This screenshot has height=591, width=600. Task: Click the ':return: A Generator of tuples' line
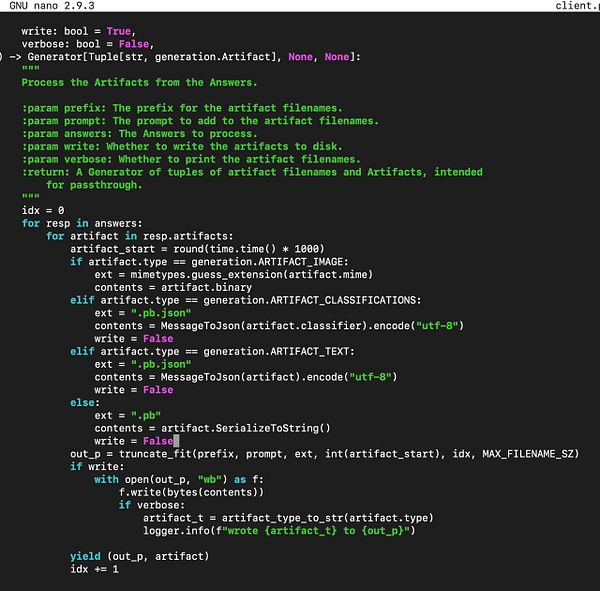click(x=252, y=172)
